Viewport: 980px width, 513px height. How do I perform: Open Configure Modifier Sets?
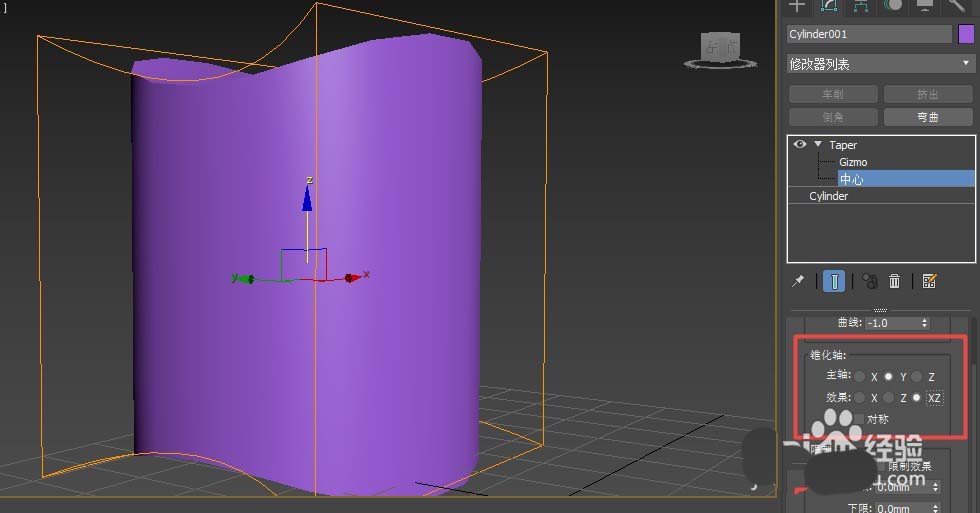929,281
